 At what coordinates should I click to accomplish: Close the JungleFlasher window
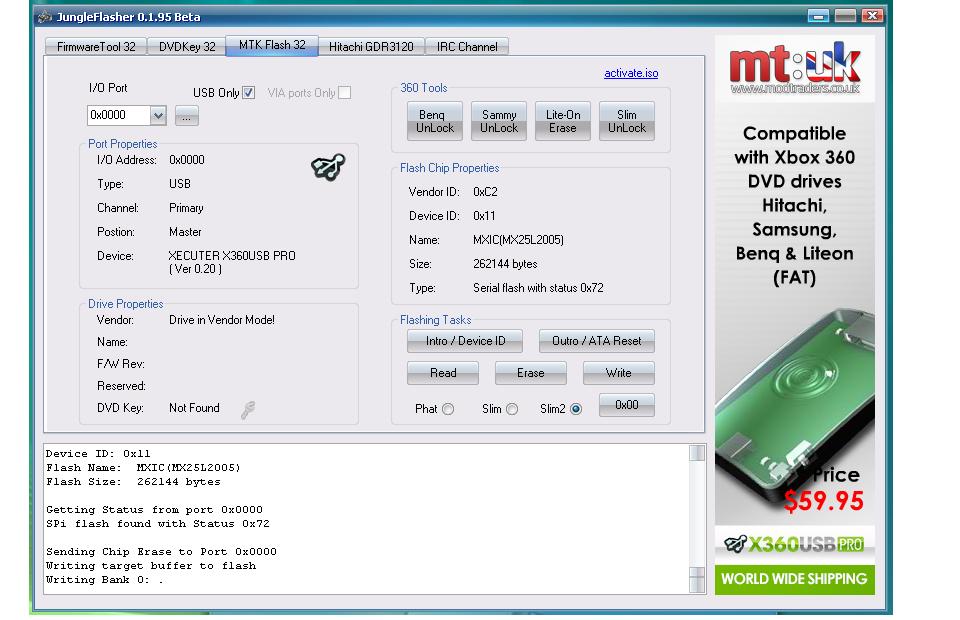872,16
